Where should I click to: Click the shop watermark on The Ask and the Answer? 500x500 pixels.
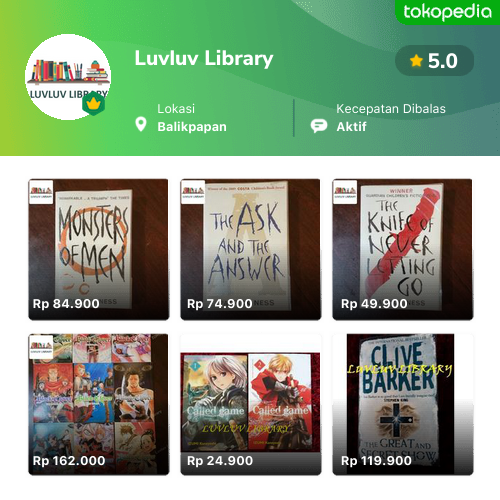(193, 192)
